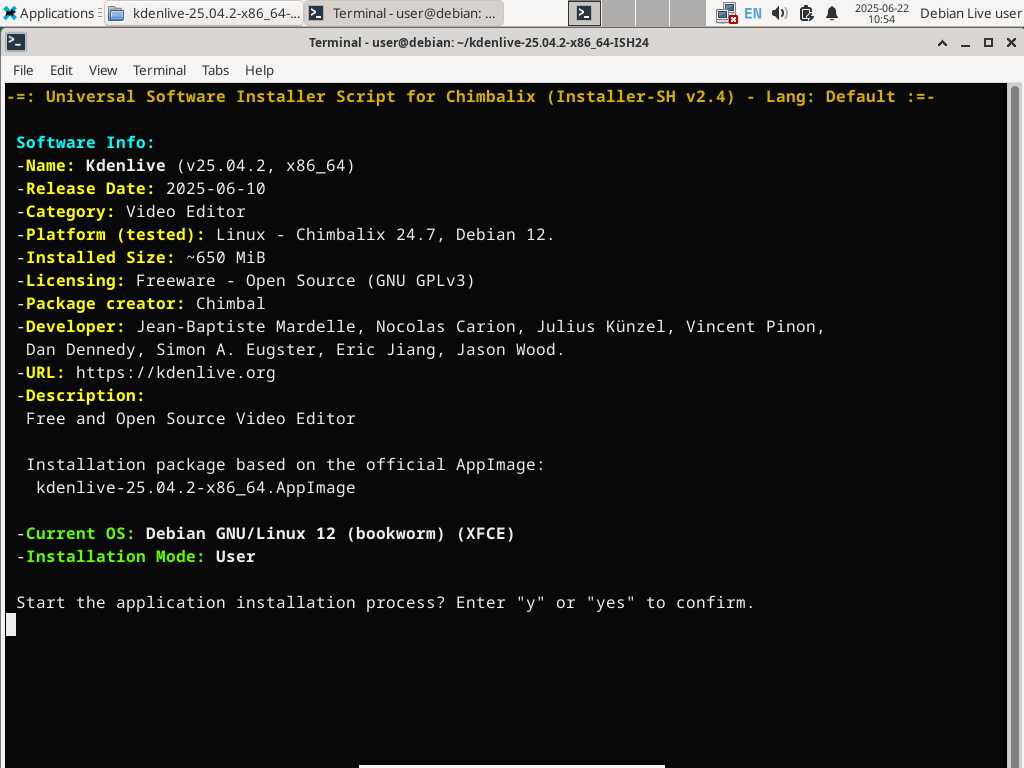
Task: Open the Applications menu in the panel
Action: tap(49, 13)
